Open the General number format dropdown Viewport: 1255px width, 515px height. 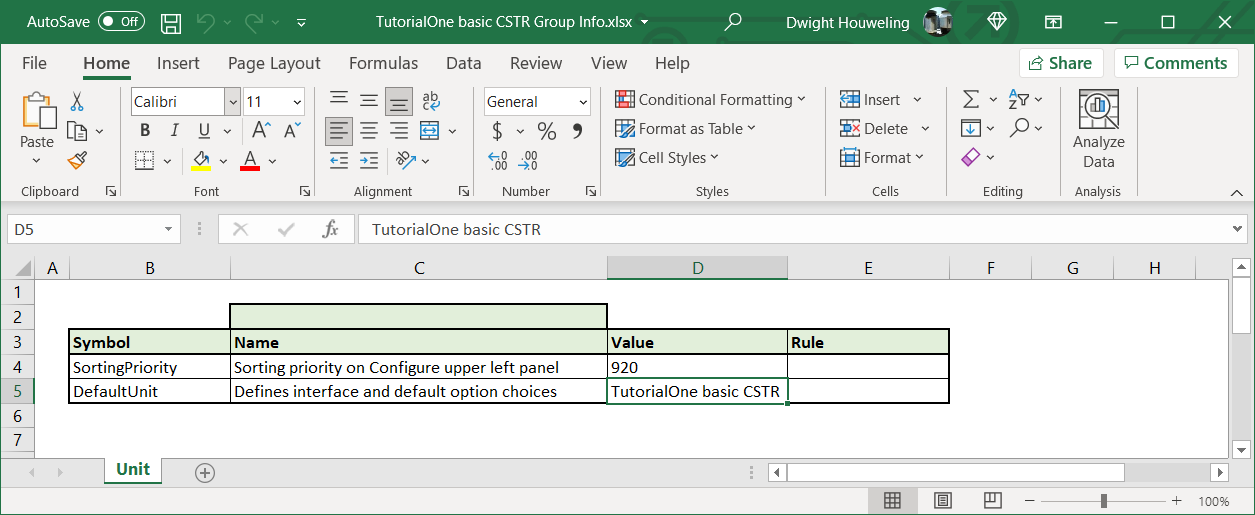point(583,102)
